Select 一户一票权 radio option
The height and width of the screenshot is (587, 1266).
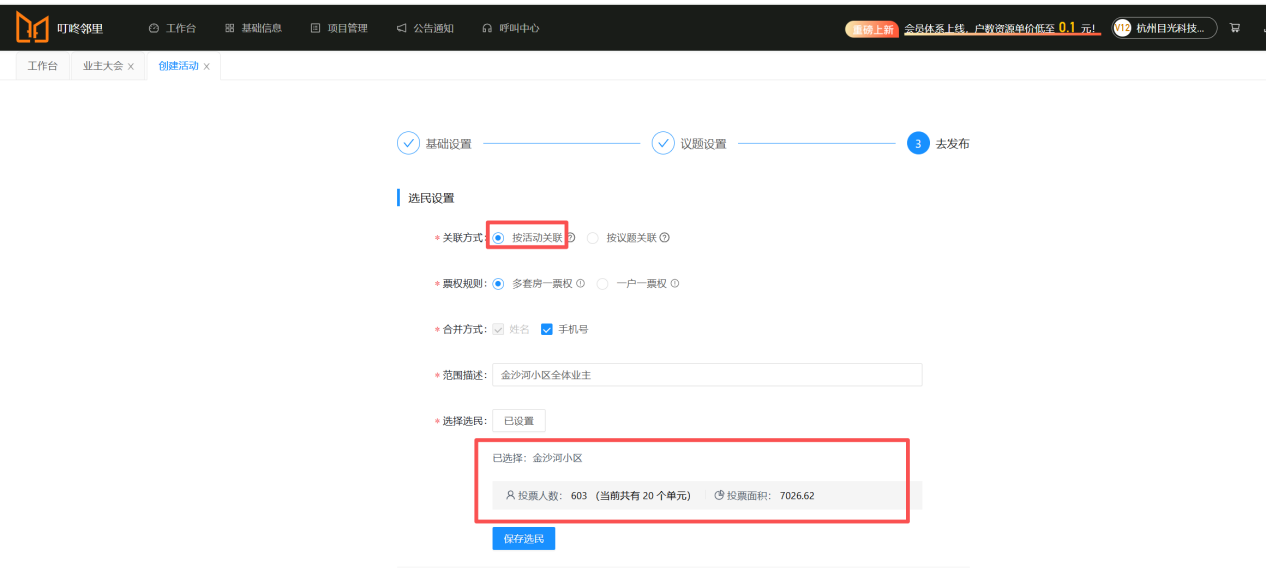pos(602,284)
